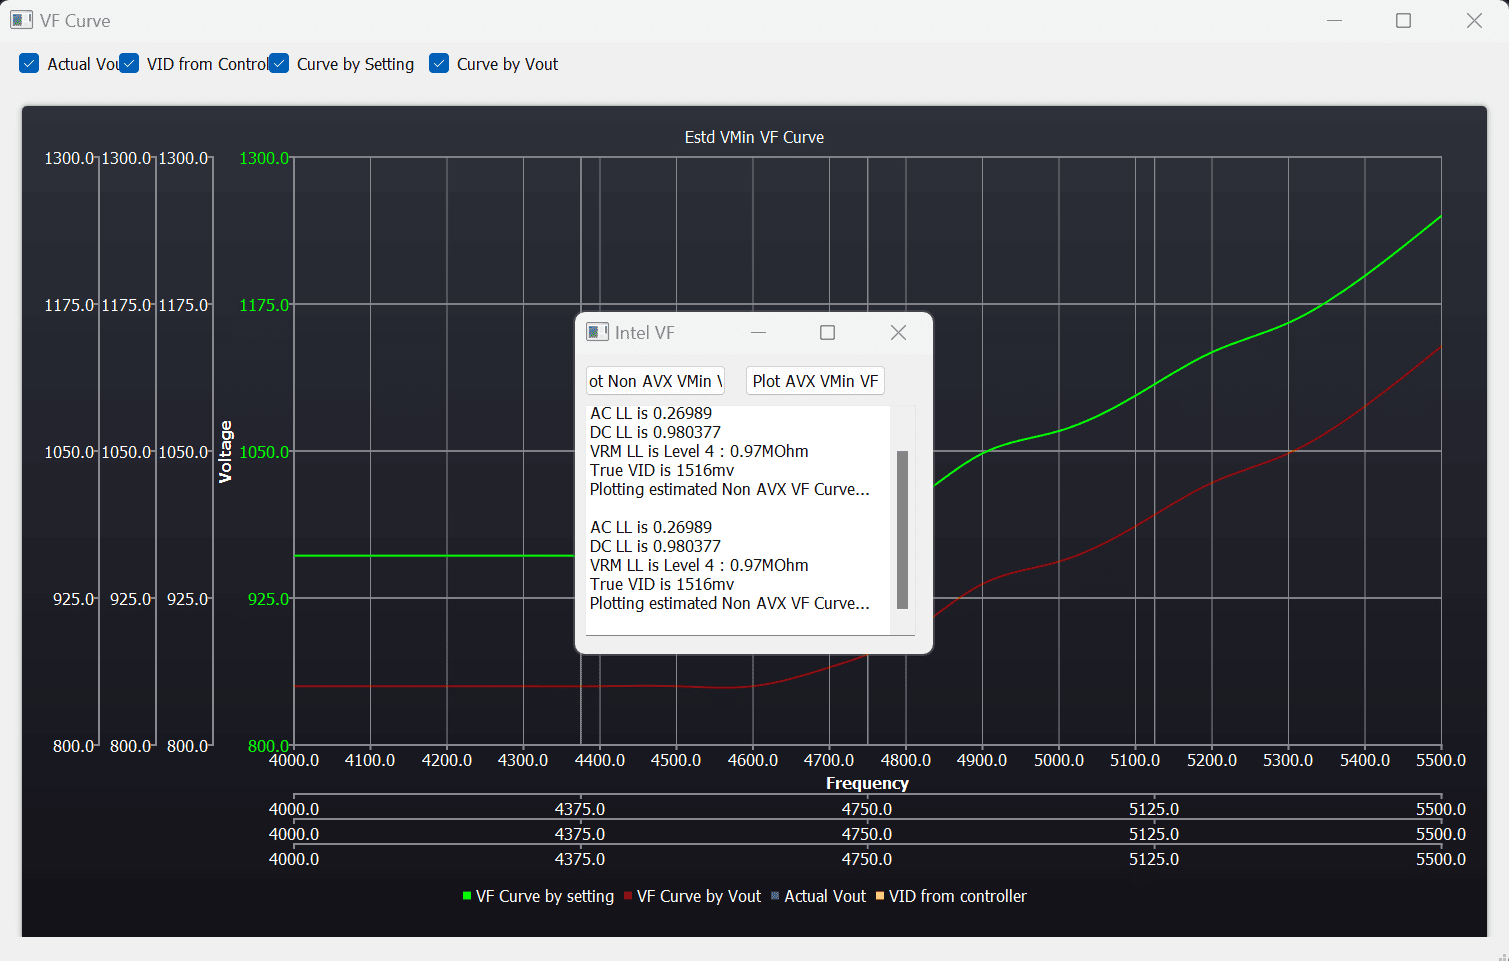Click the 'VF Curve by Vout' legend label
This screenshot has height=961, width=1509.
pyautogui.click(x=699, y=896)
